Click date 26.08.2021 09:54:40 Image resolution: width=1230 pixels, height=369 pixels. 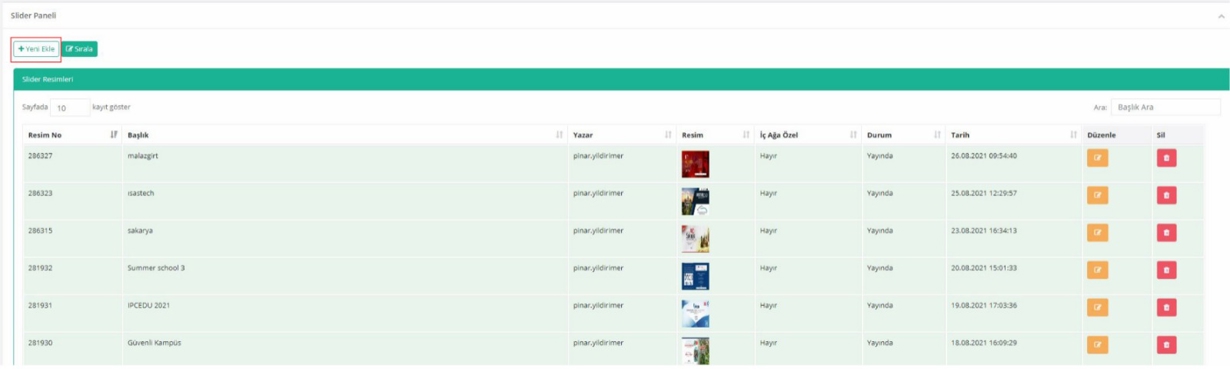click(984, 156)
